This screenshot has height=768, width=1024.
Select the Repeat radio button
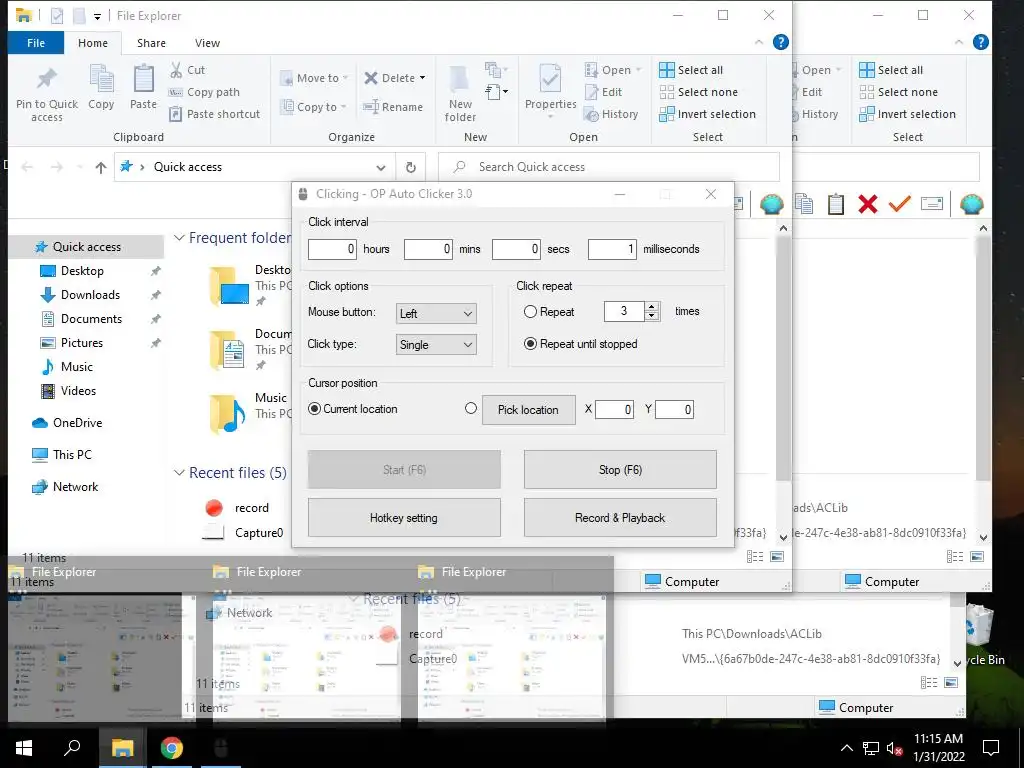click(x=530, y=312)
